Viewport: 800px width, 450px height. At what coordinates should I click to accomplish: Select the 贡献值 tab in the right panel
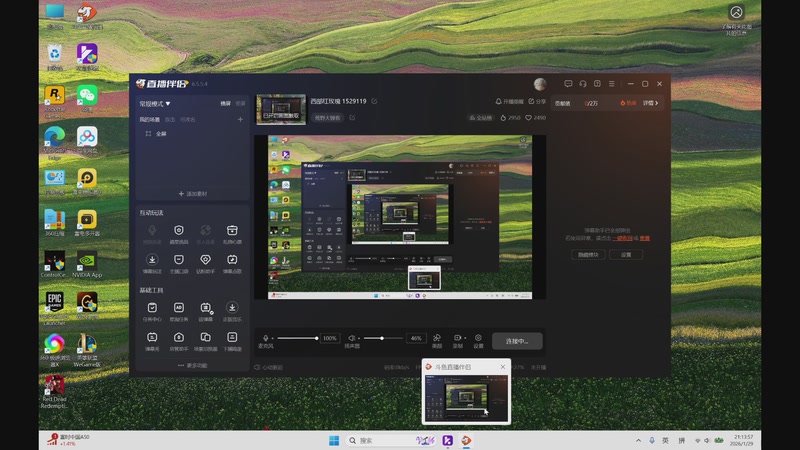click(562, 103)
